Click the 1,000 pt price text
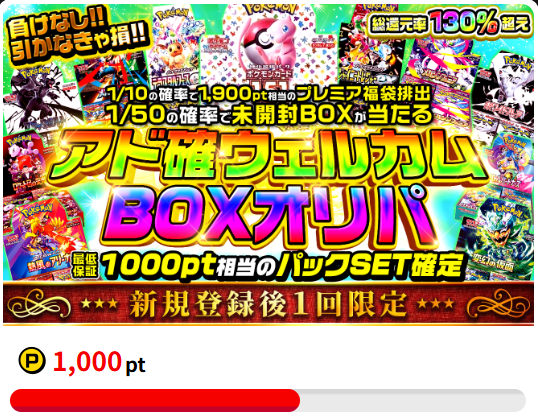The width and height of the screenshot is (538, 418). pos(99,362)
